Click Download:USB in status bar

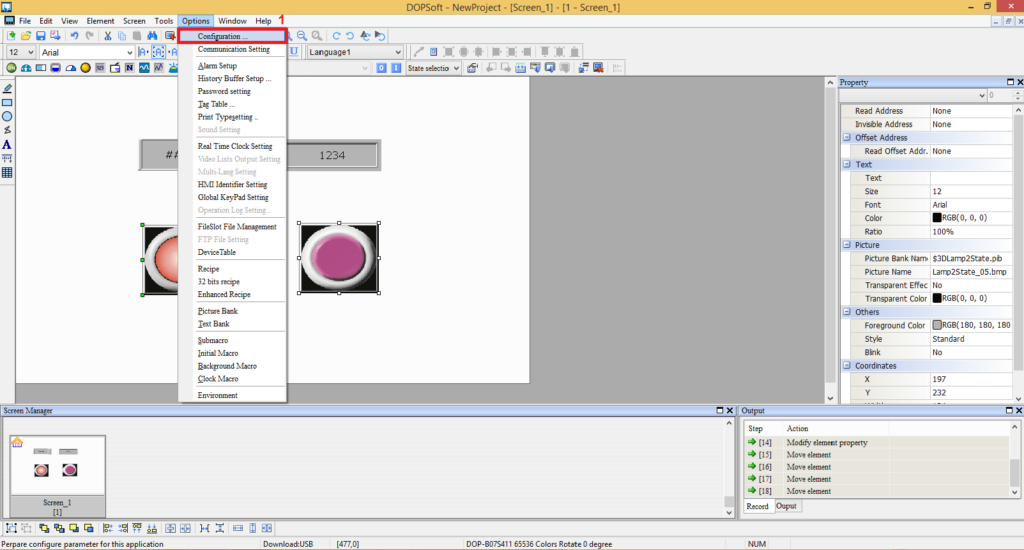288,544
